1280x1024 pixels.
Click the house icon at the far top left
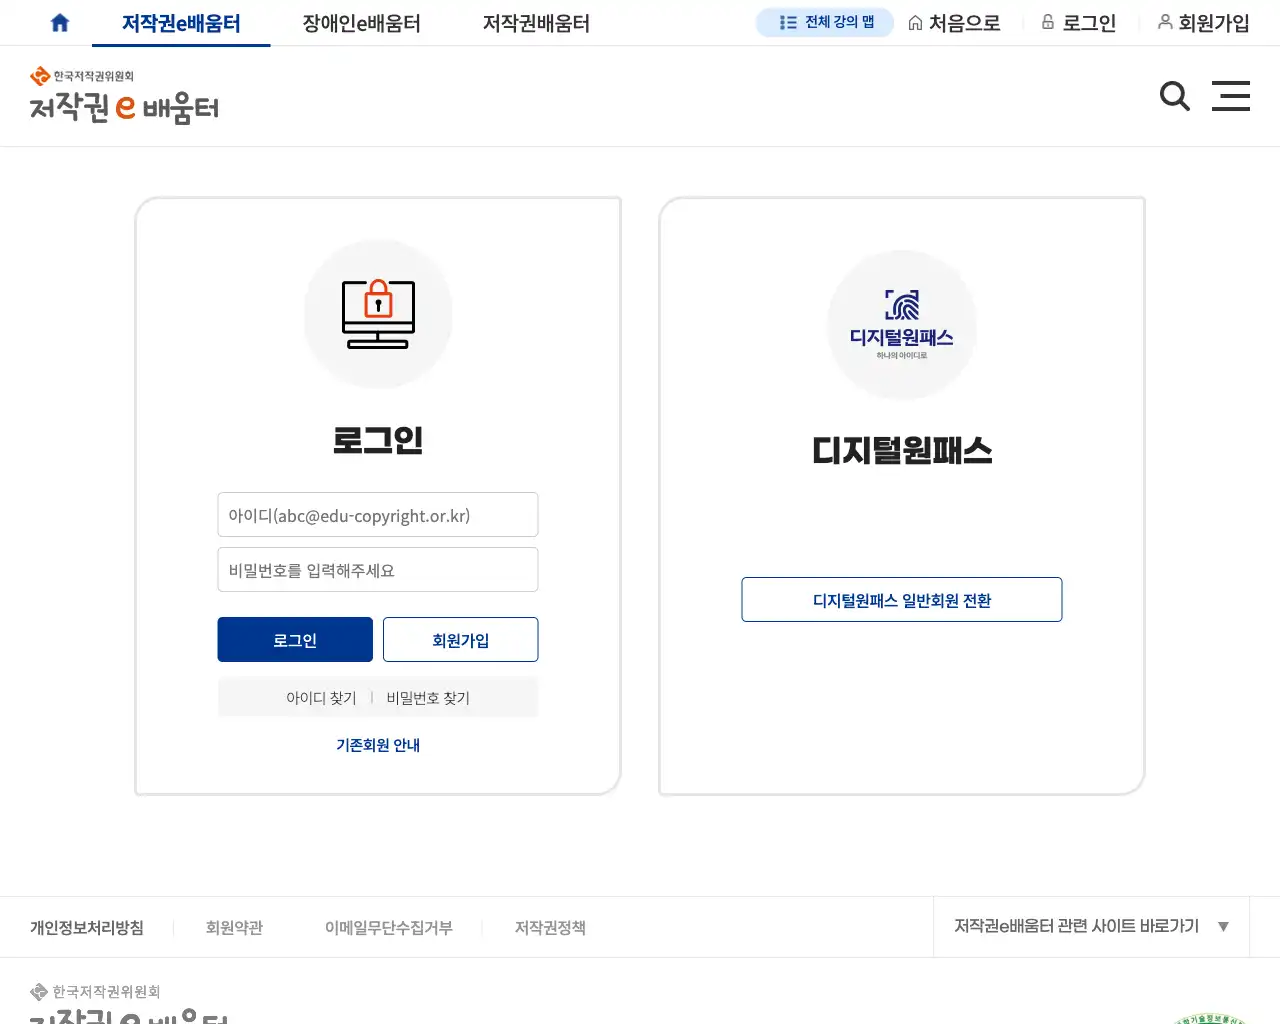(x=59, y=22)
